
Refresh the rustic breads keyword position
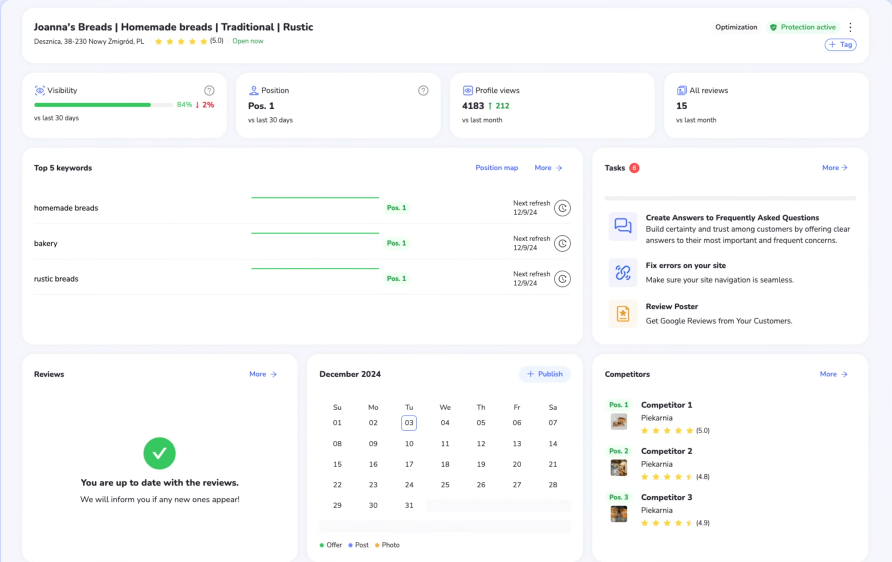click(562, 279)
